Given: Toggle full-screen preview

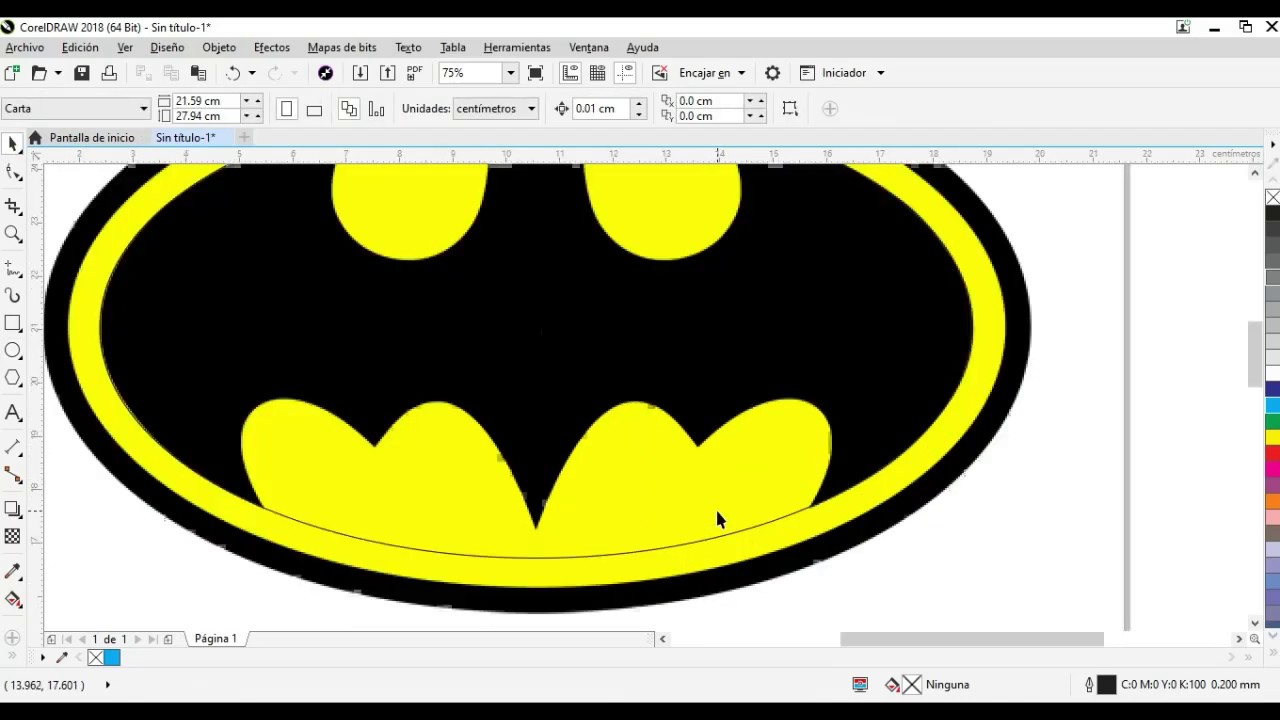Looking at the screenshot, I should 535,73.
